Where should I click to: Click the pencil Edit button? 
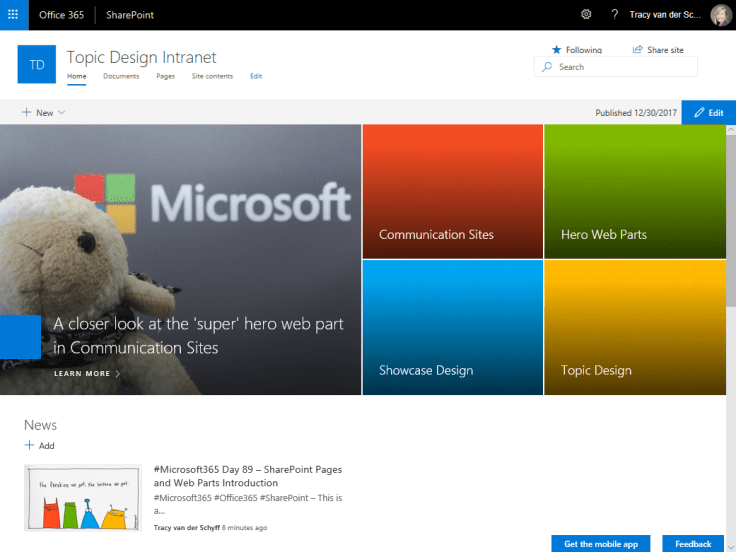(708, 113)
